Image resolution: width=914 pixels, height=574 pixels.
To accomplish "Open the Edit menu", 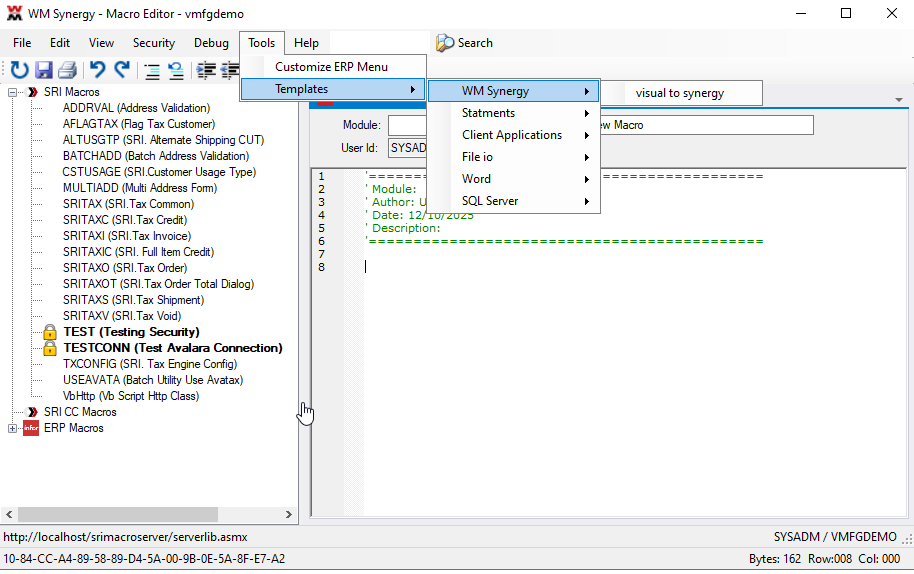I will [59, 43].
